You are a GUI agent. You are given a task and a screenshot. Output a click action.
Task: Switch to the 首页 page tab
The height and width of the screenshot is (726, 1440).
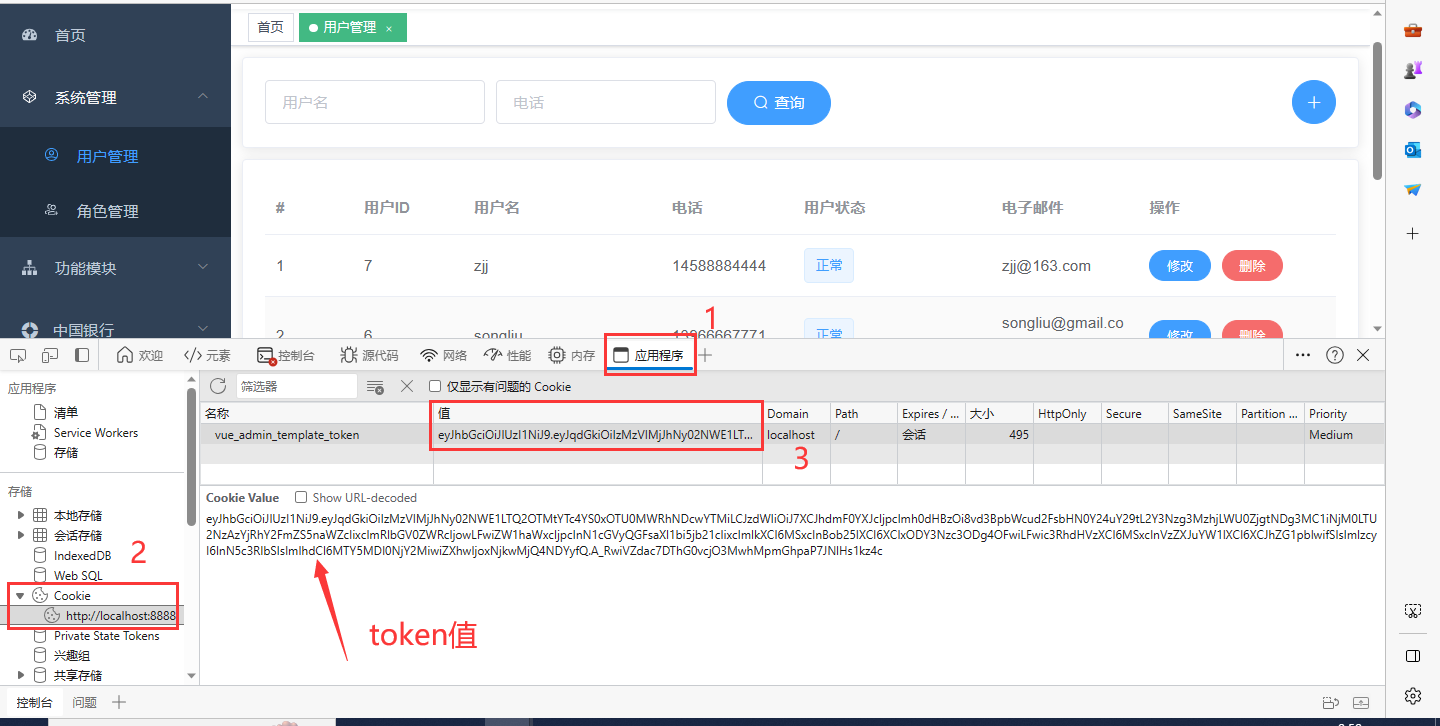271,27
